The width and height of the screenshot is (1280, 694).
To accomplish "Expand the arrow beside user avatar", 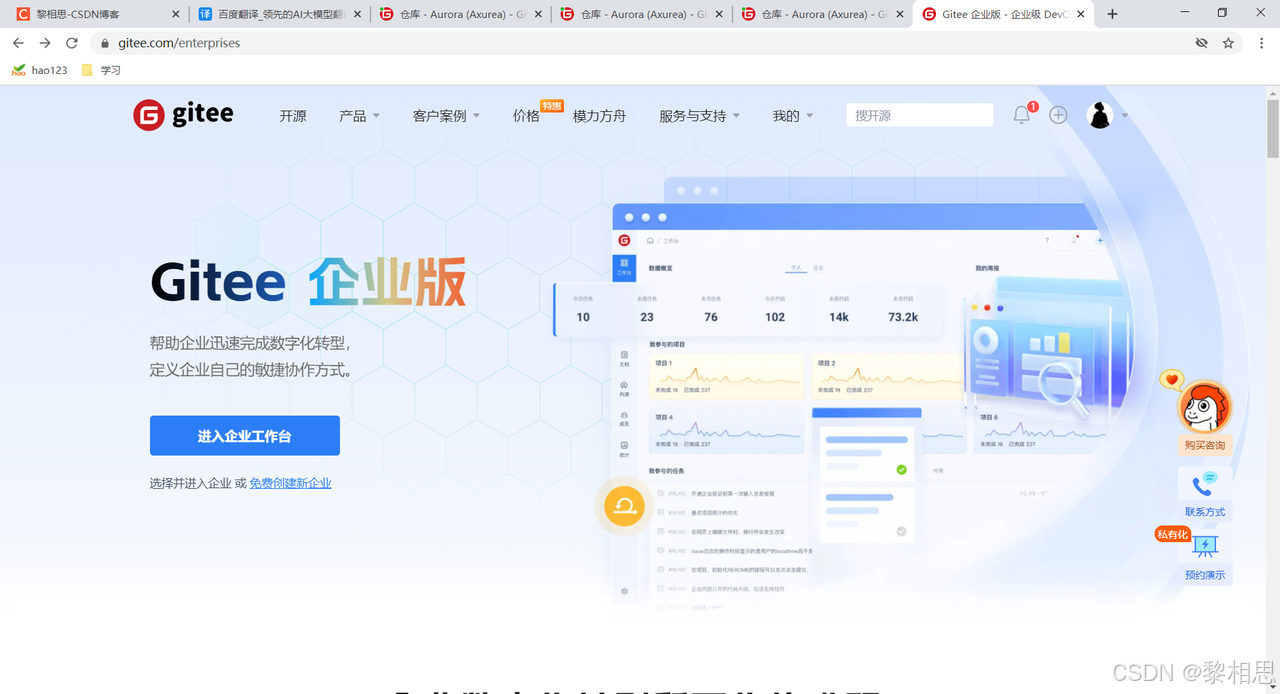I will click(x=1125, y=116).
